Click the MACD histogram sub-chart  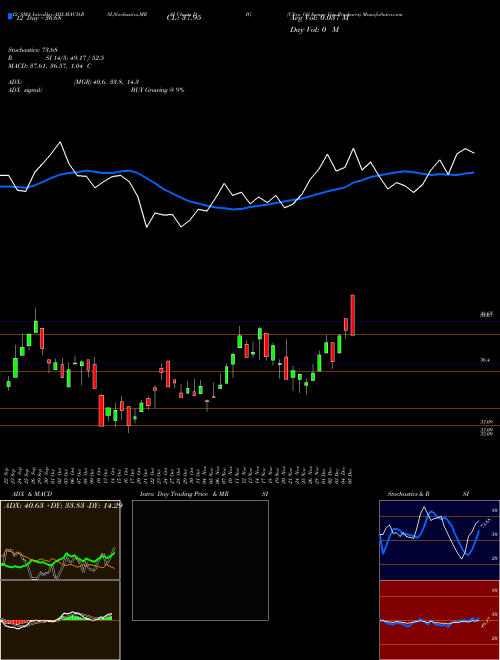coord(60,620)
